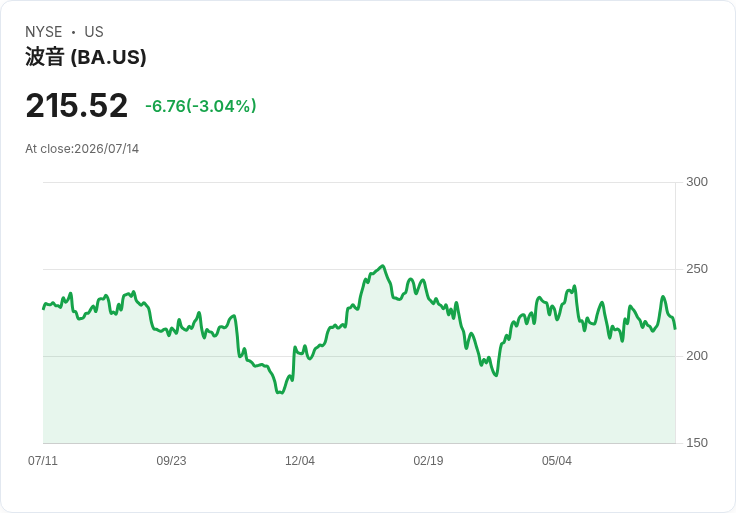Click the NYSE exchange label
Viewport: 736px width, 513px height.
tap(44, 32)
